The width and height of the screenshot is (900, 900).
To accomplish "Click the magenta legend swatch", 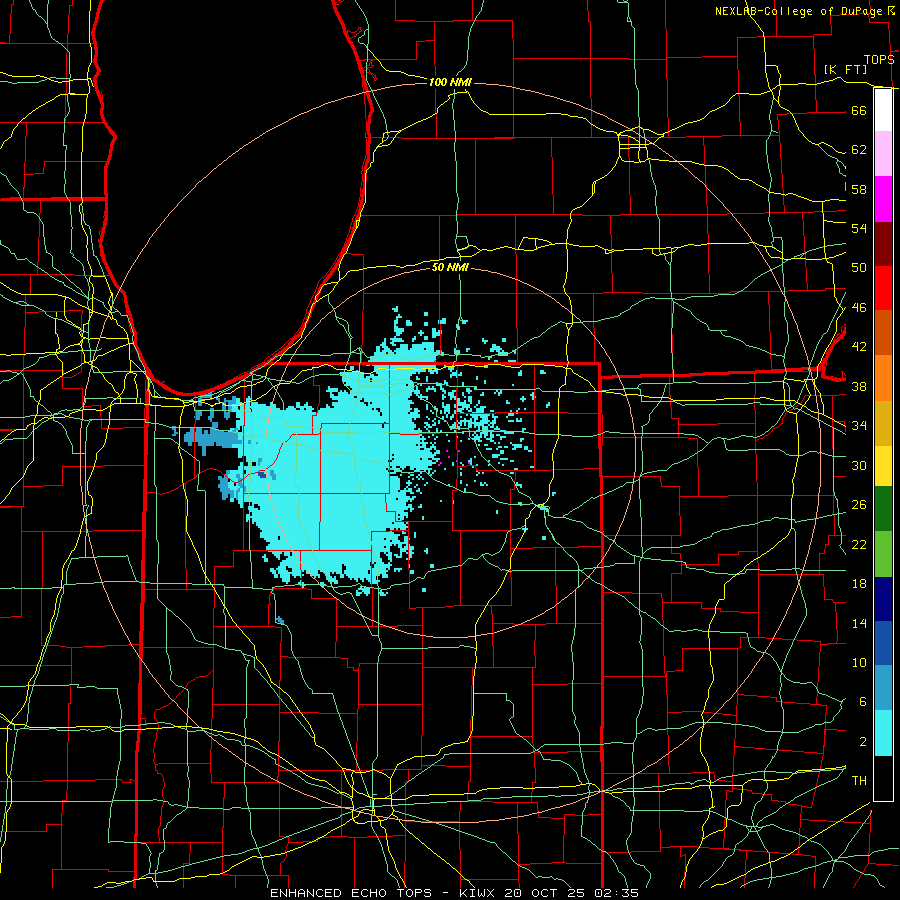I will tap(883, 199).
